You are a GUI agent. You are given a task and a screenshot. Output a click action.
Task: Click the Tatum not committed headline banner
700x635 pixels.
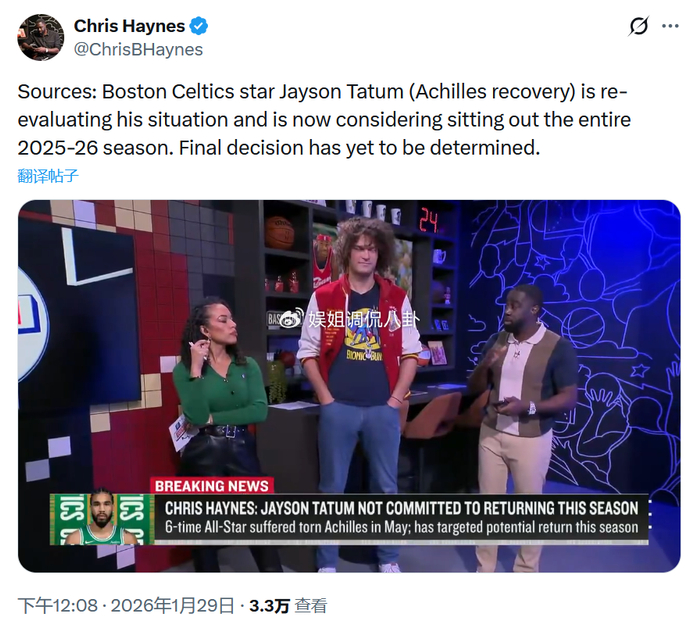click(x=401, y=508)
